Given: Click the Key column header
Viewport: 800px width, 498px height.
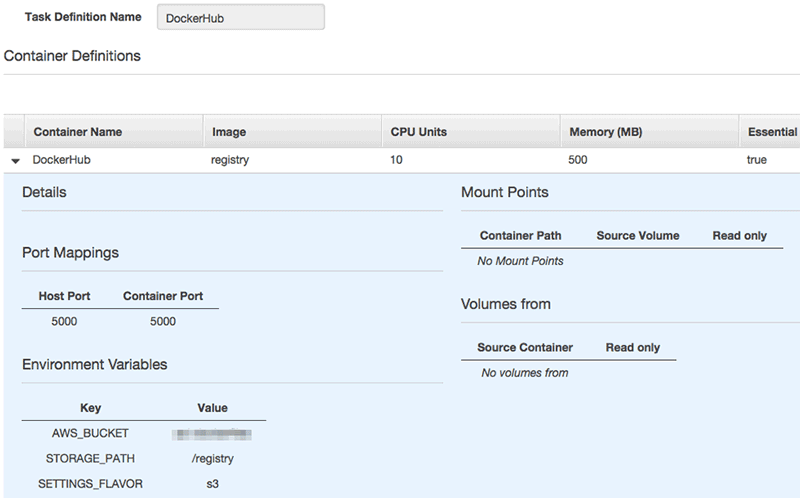Looking at the screenshot, I should pyautogui.click(x=90, y=408).
